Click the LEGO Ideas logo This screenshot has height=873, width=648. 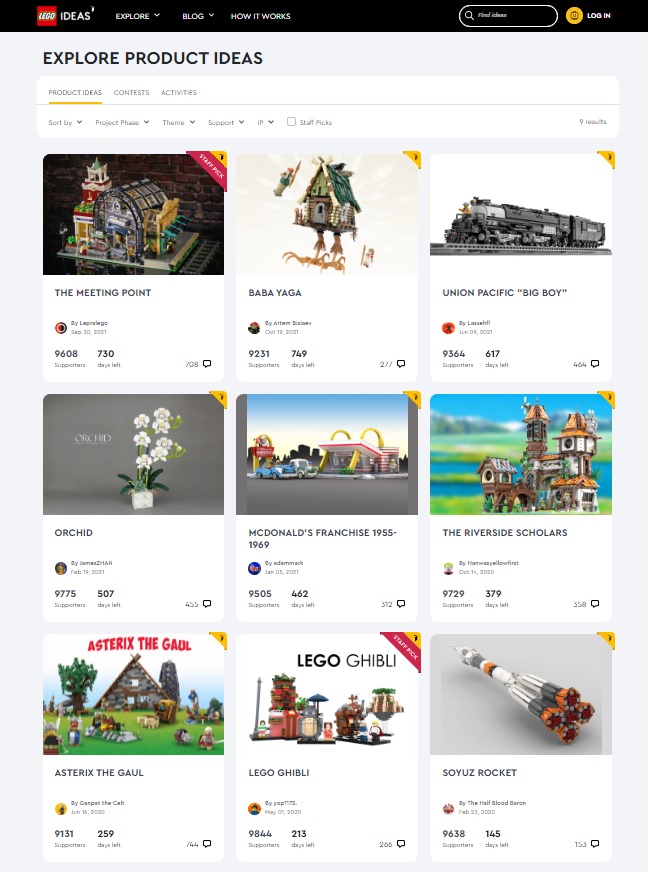coord(65,16)
